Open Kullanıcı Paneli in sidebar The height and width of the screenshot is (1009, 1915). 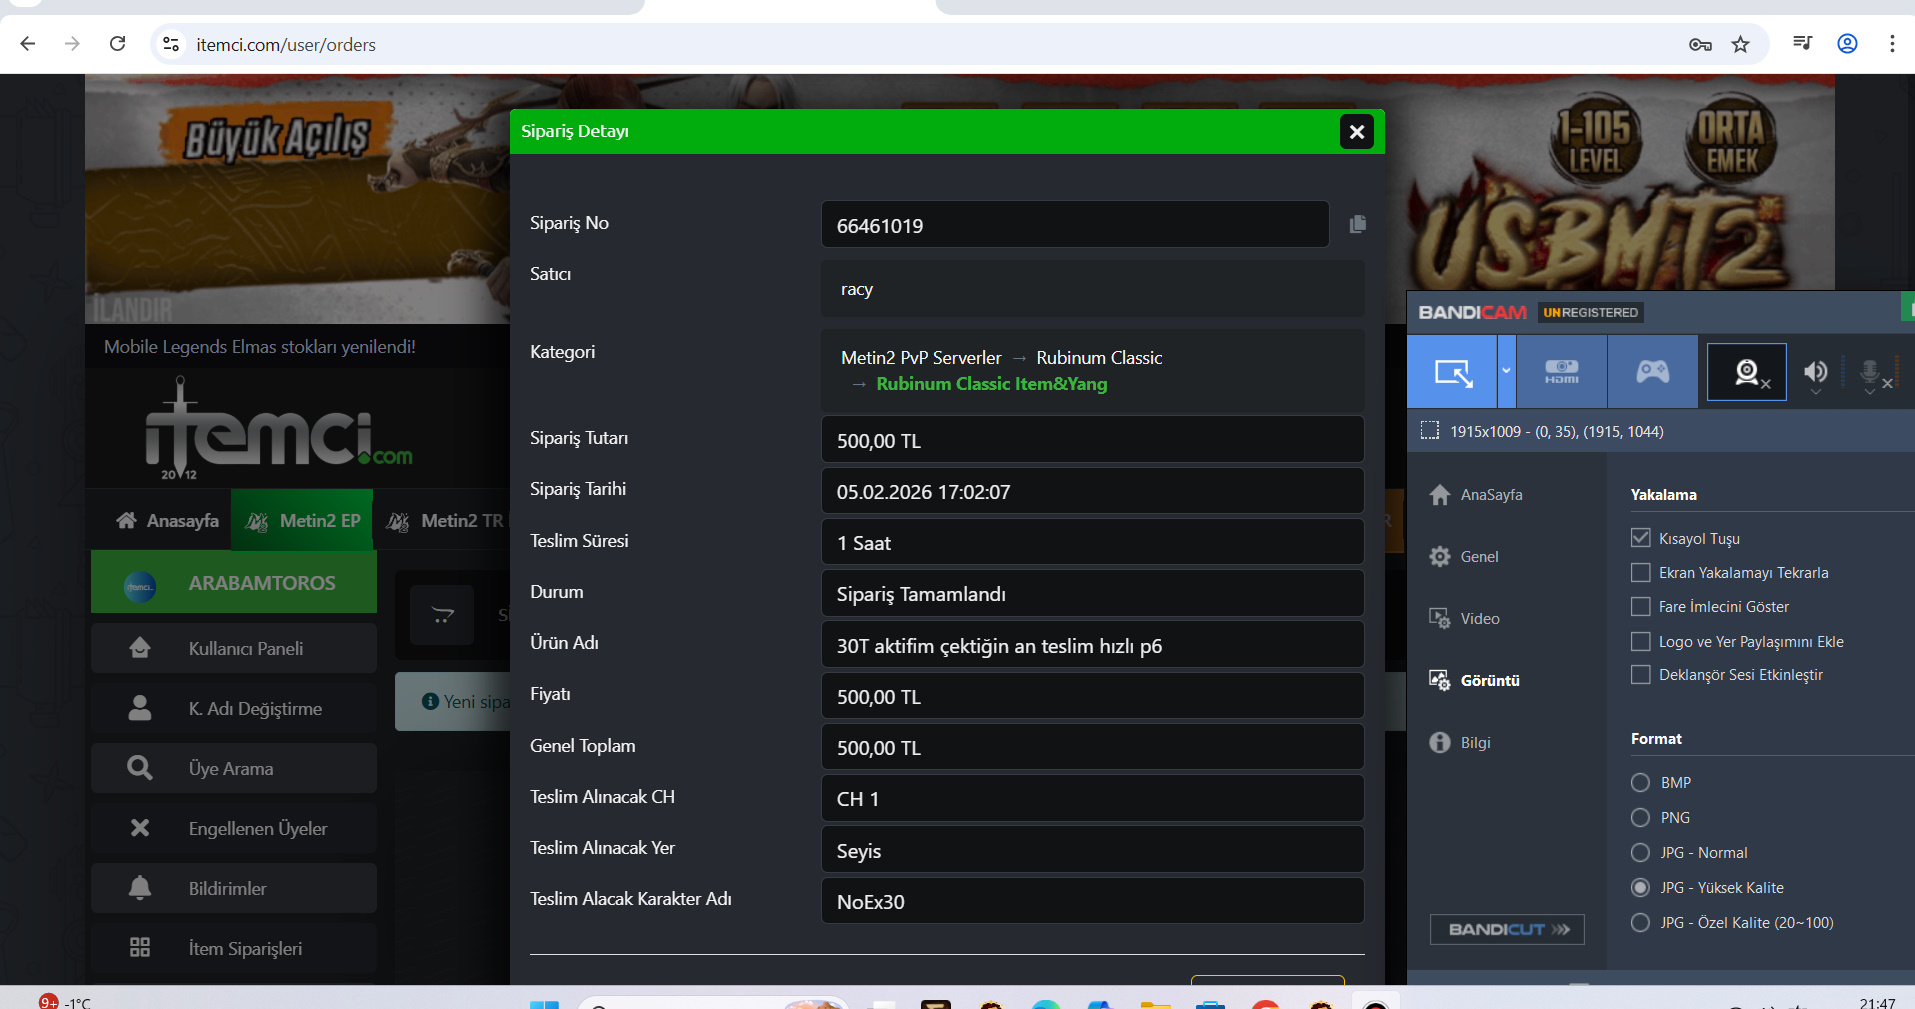click(x=234, y=648)
